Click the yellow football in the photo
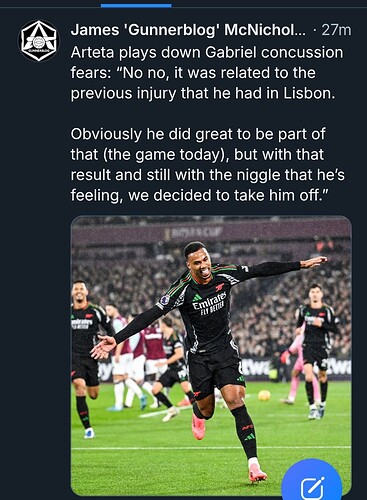The height and width of the screenshot is (500, 367). [x=264, y=395]
